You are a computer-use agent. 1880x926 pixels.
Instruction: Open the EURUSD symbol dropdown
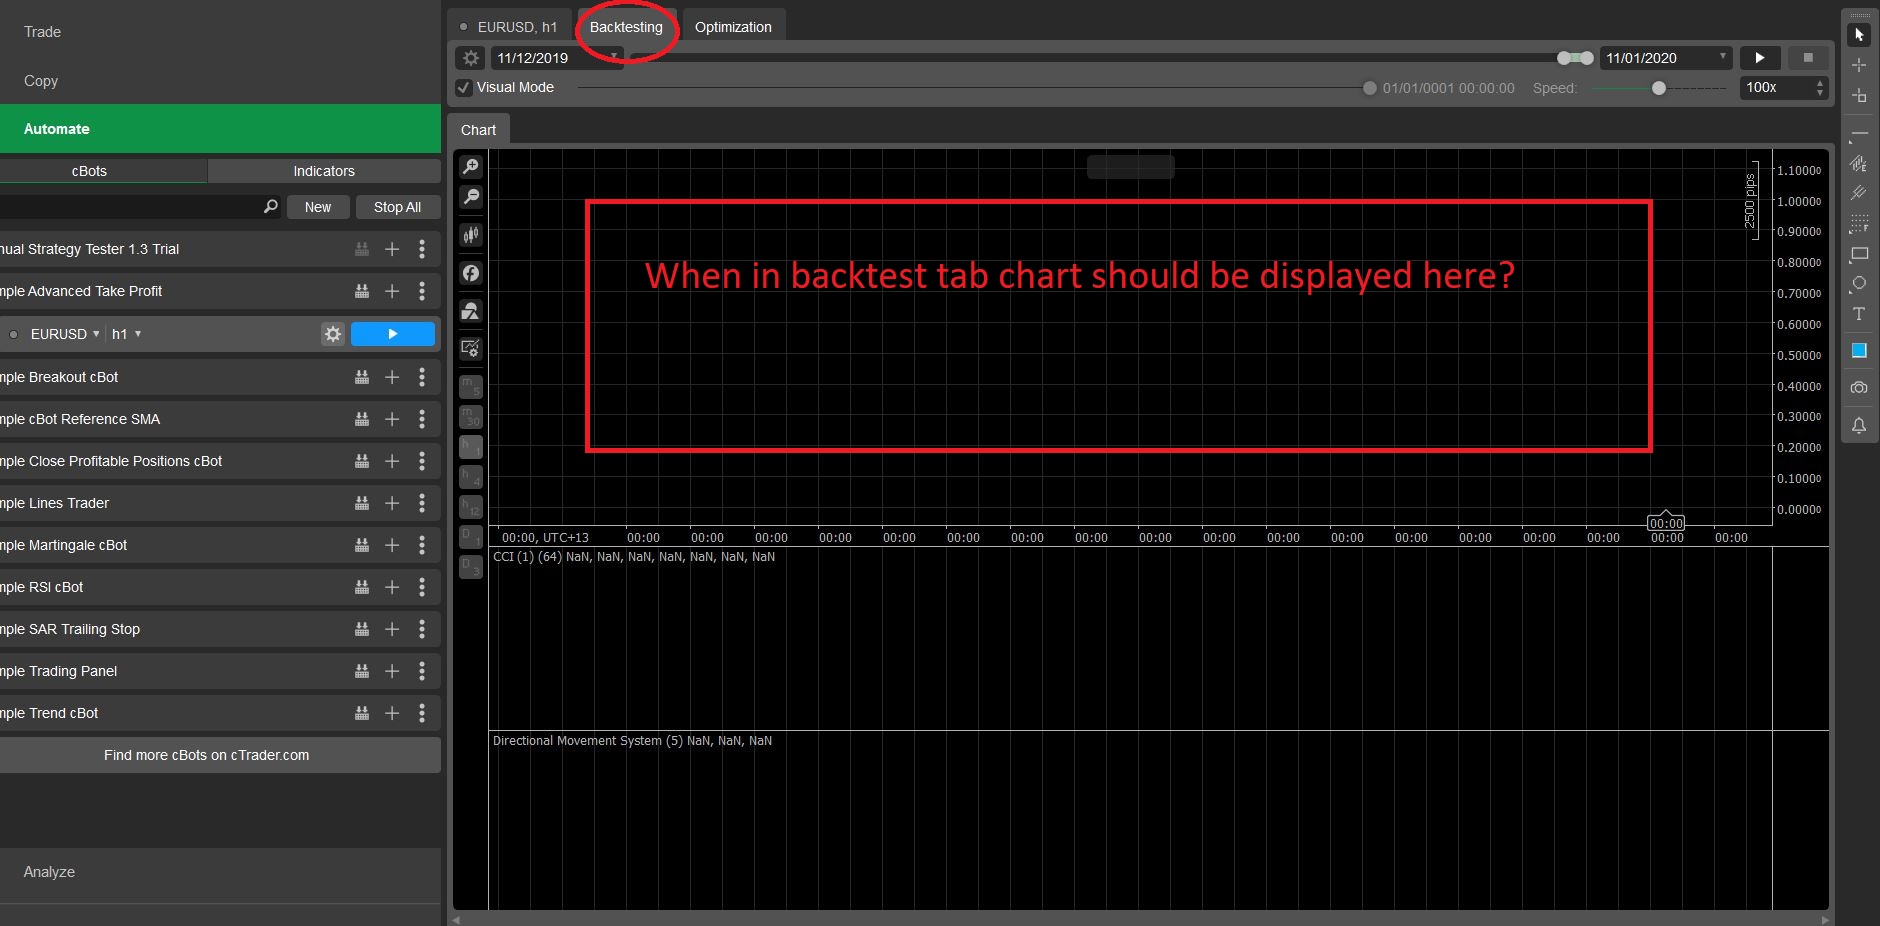[x=65, y=334]
